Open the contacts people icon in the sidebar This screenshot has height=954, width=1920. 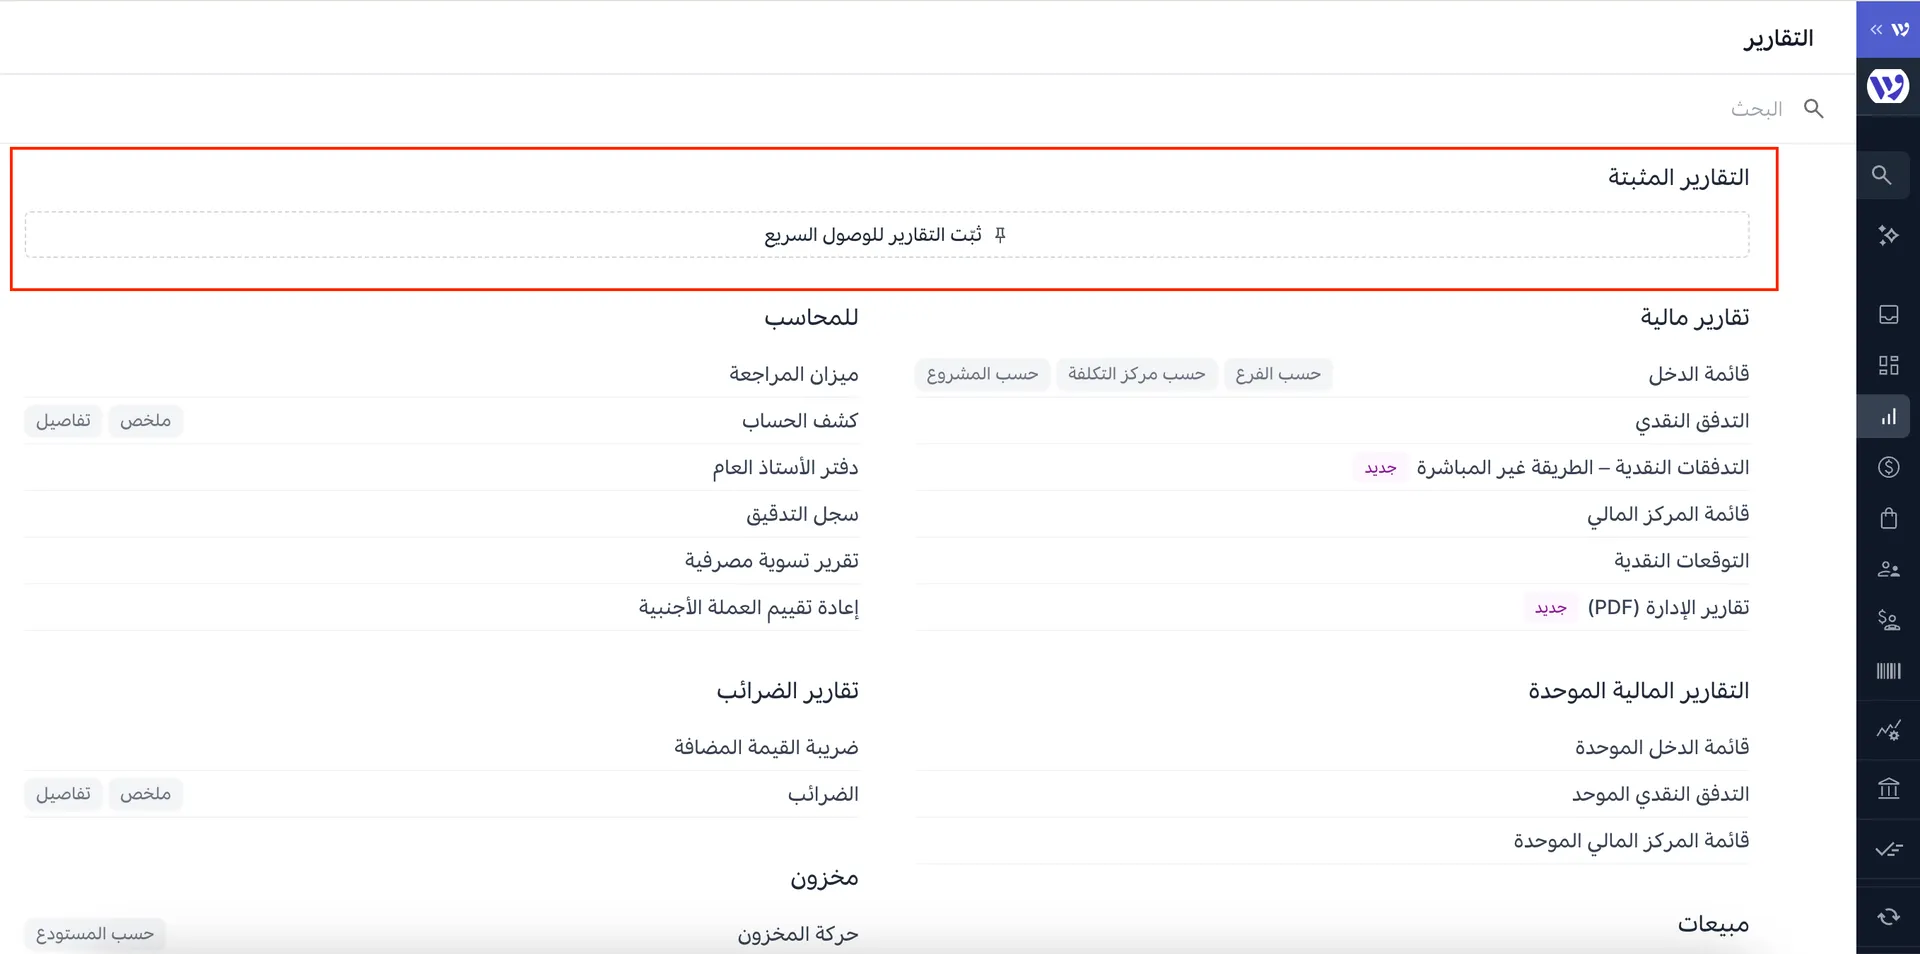point(1888,569)
